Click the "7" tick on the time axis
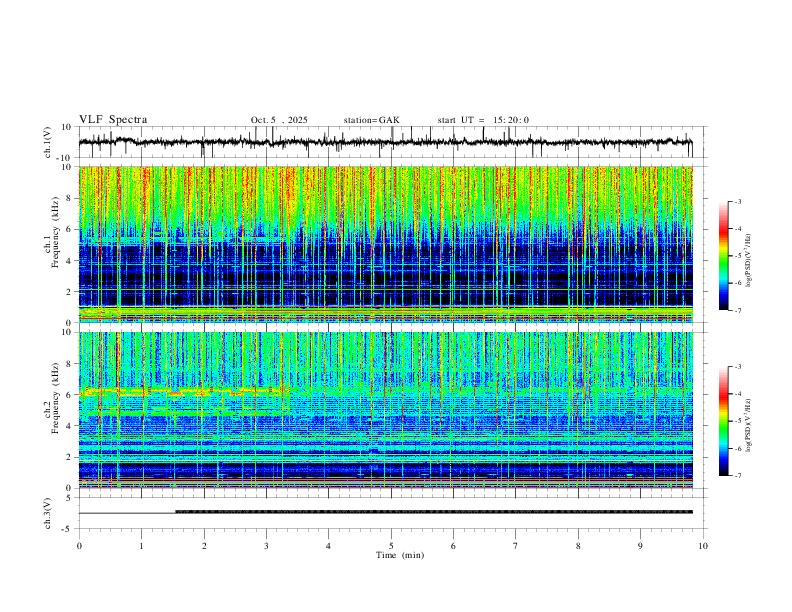The width and height of the screenshot is (792, 612). tap(516, 546)
